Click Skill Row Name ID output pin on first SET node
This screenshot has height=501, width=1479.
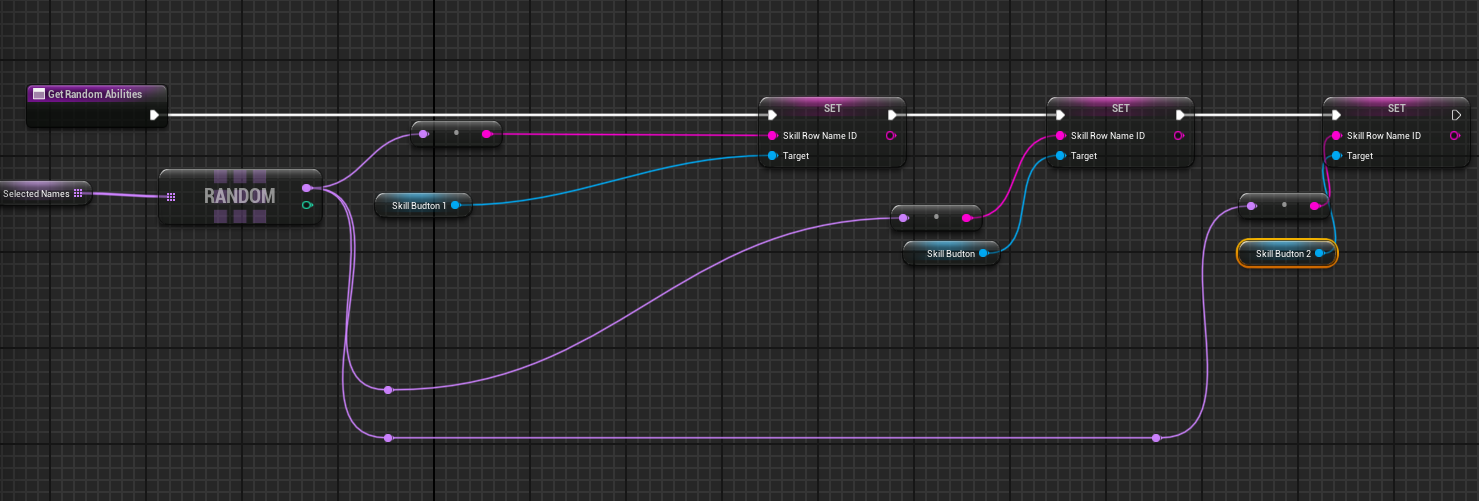[891, 135]
